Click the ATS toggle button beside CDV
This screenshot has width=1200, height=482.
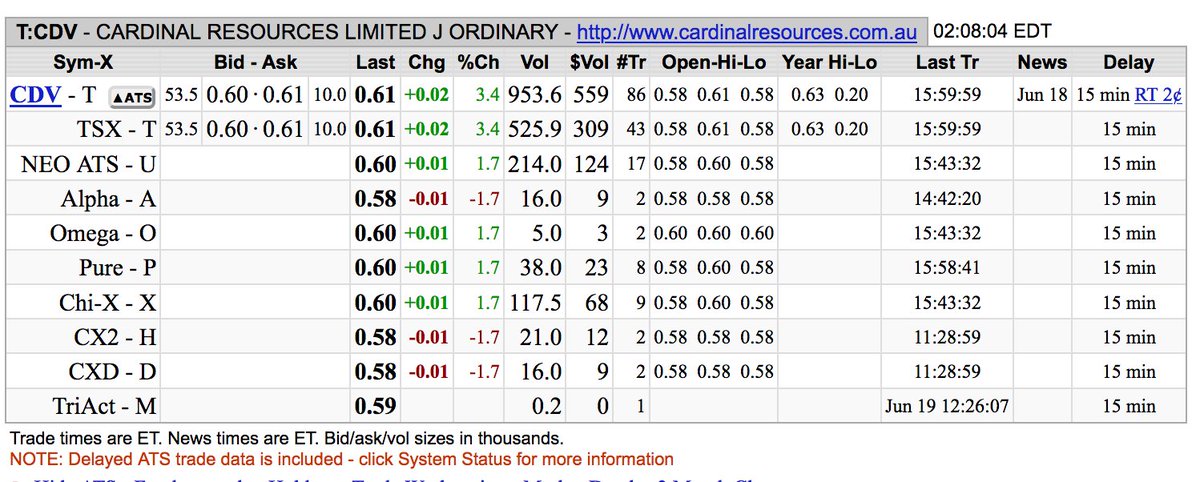[x=131, y=97]
